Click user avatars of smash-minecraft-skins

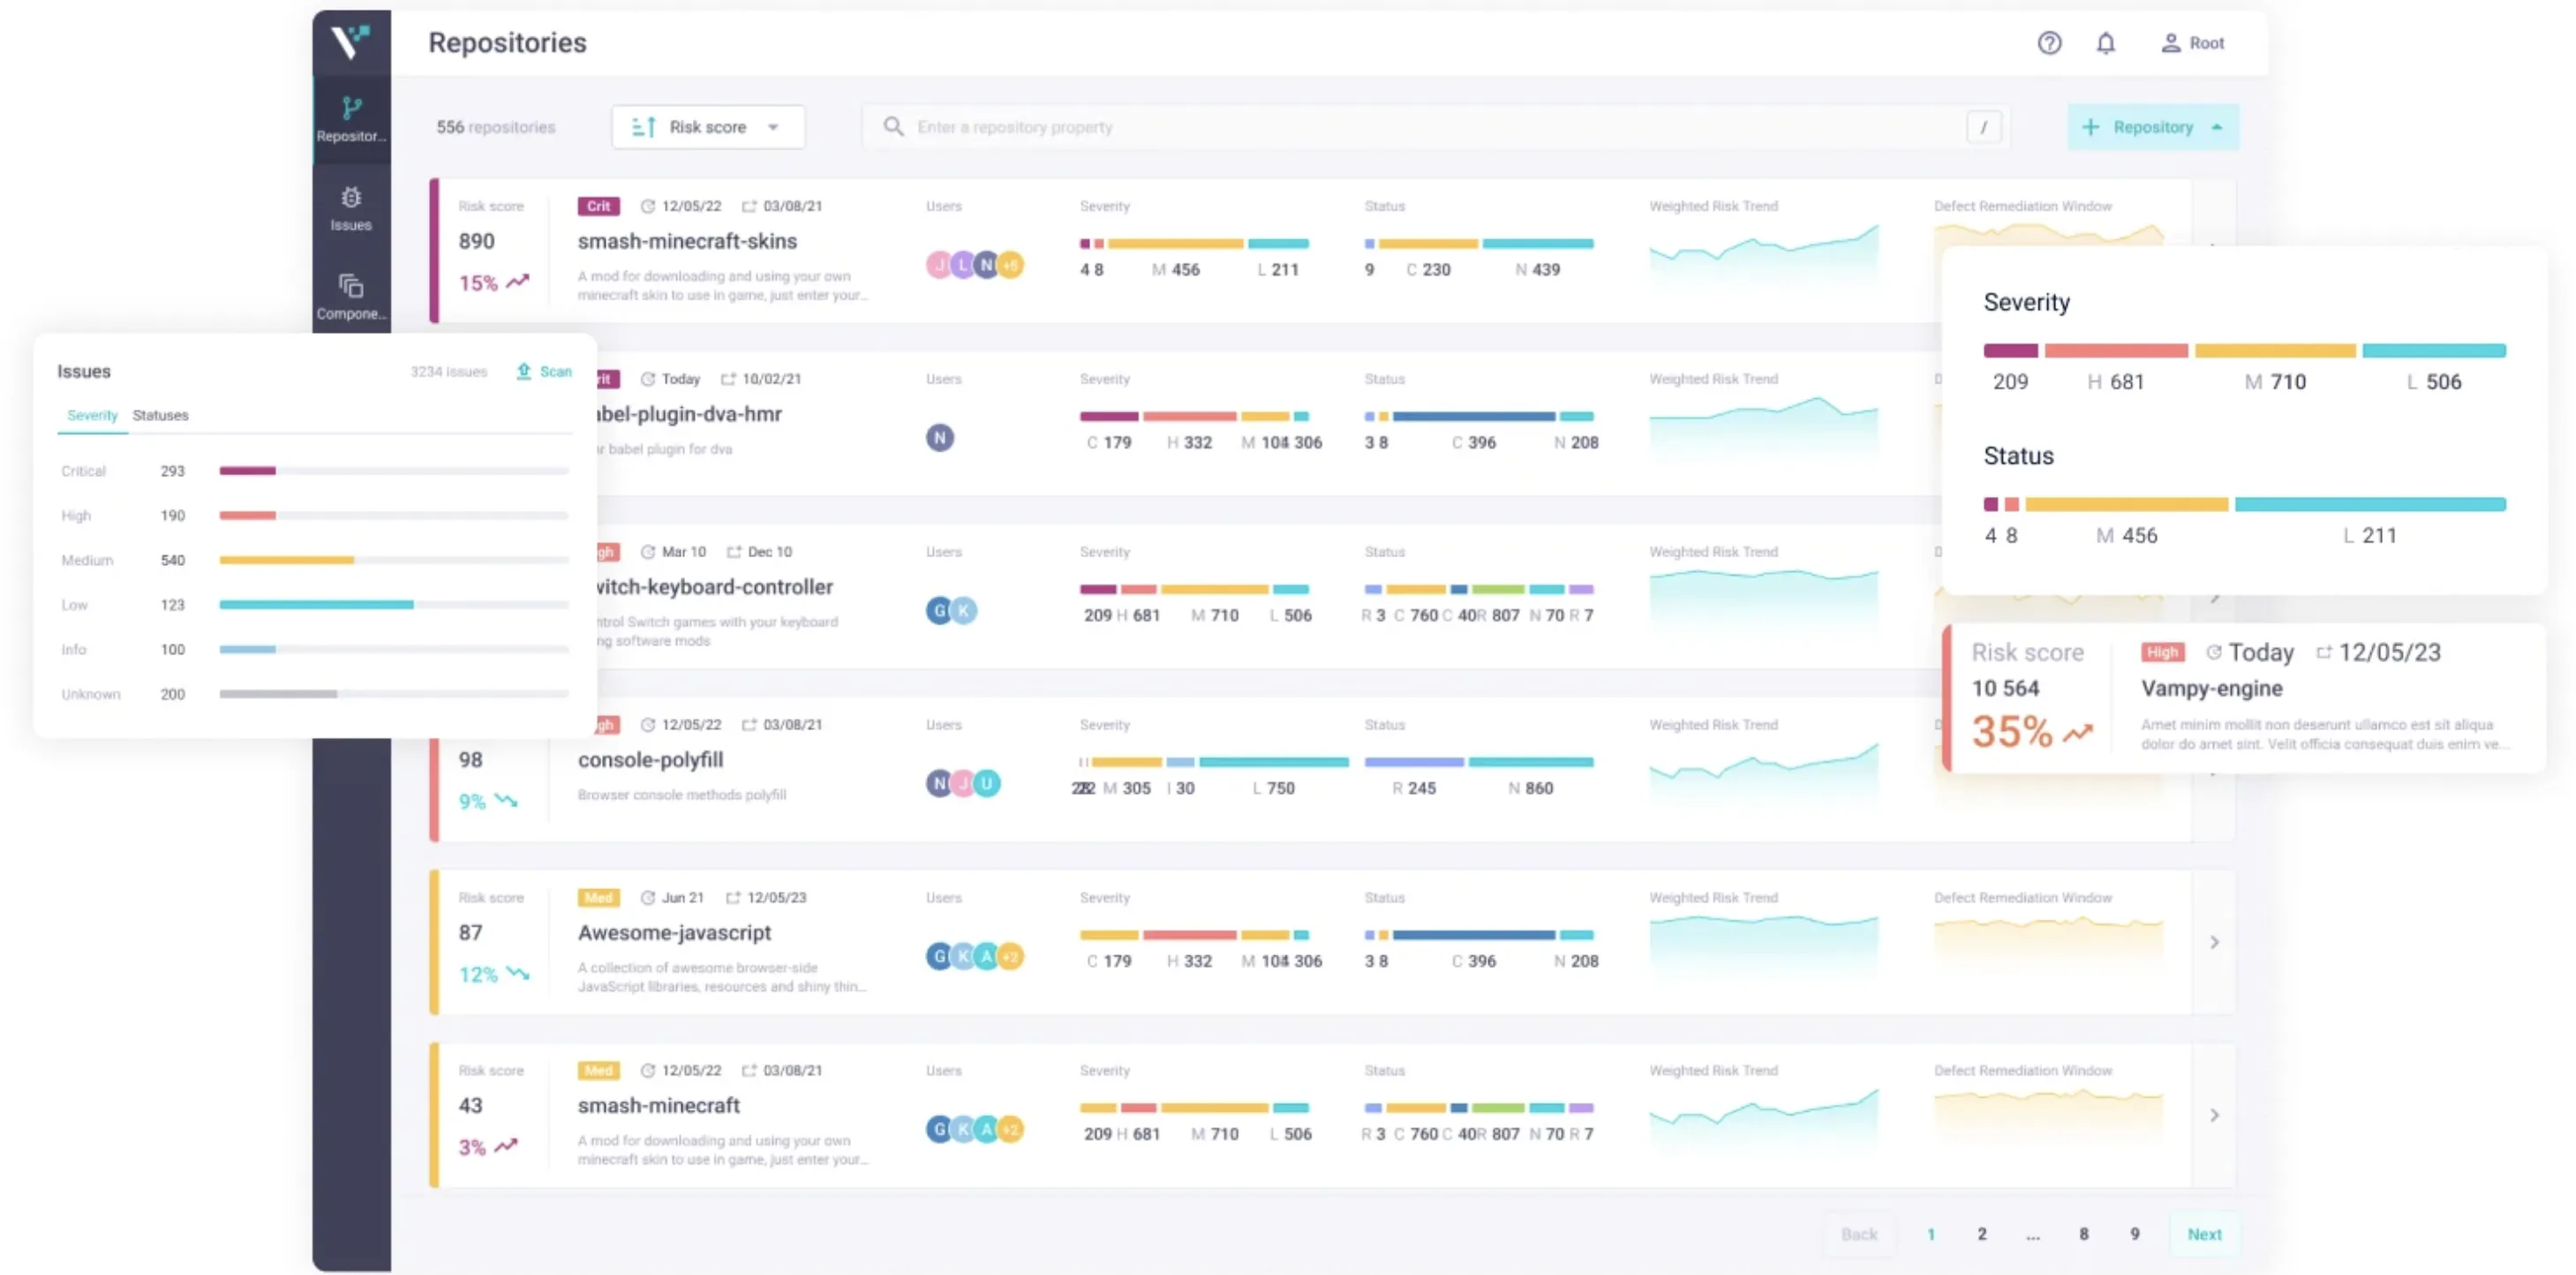coord(974,265)
